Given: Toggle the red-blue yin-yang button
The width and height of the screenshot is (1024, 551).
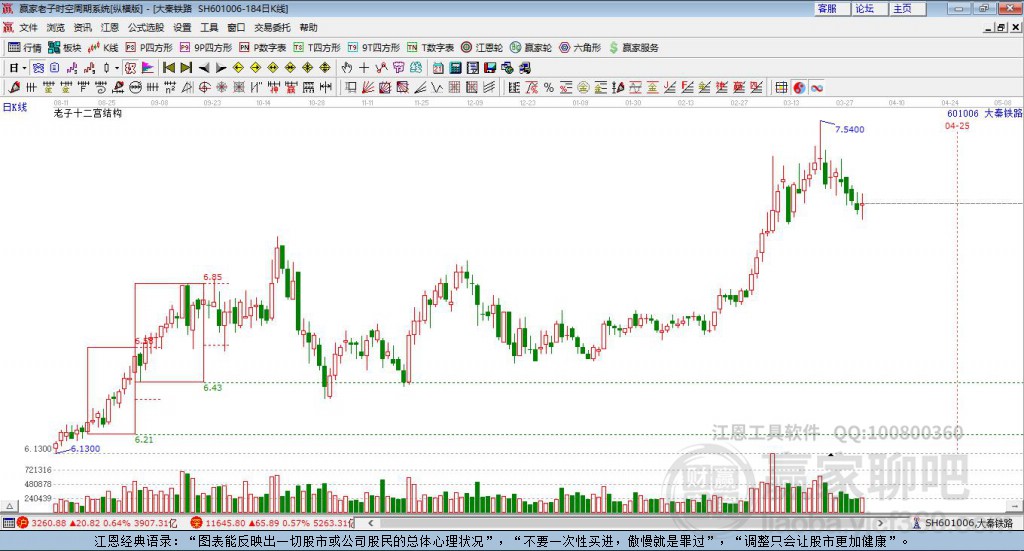Looking at the screenshot, I should (x=799, y=87).
